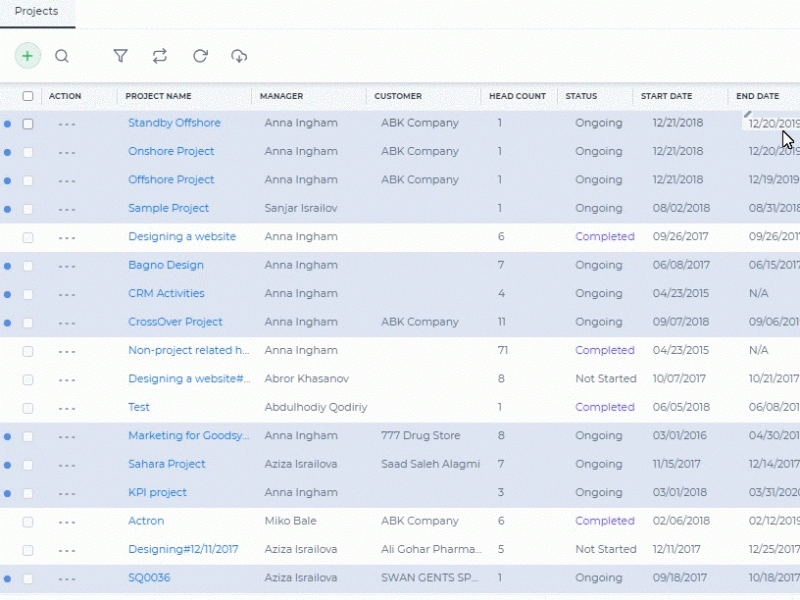Image resolution: width=800 pixels, height=600 pixels.
Task: Check the Bagno Design row checkbox
Action: pyautogui.click(x=28, y=266)
